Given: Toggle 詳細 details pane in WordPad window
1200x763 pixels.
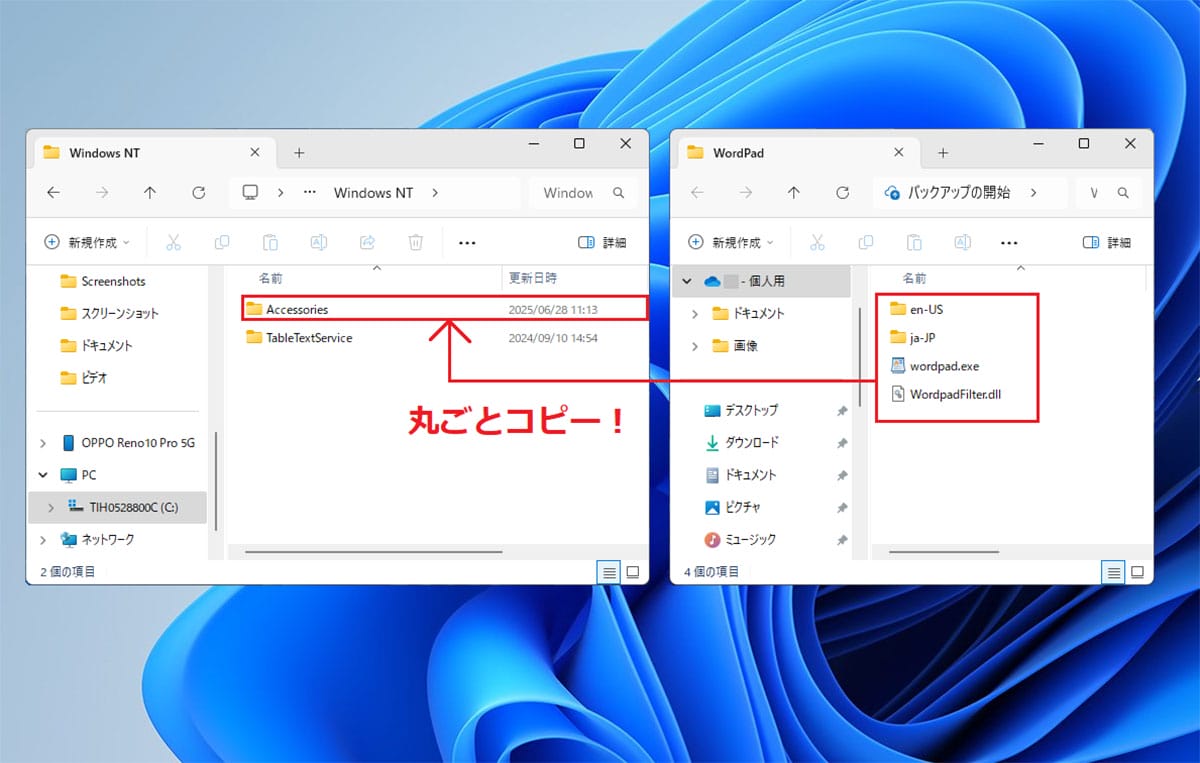Looking at the screenshot, I should (1107, 242).
